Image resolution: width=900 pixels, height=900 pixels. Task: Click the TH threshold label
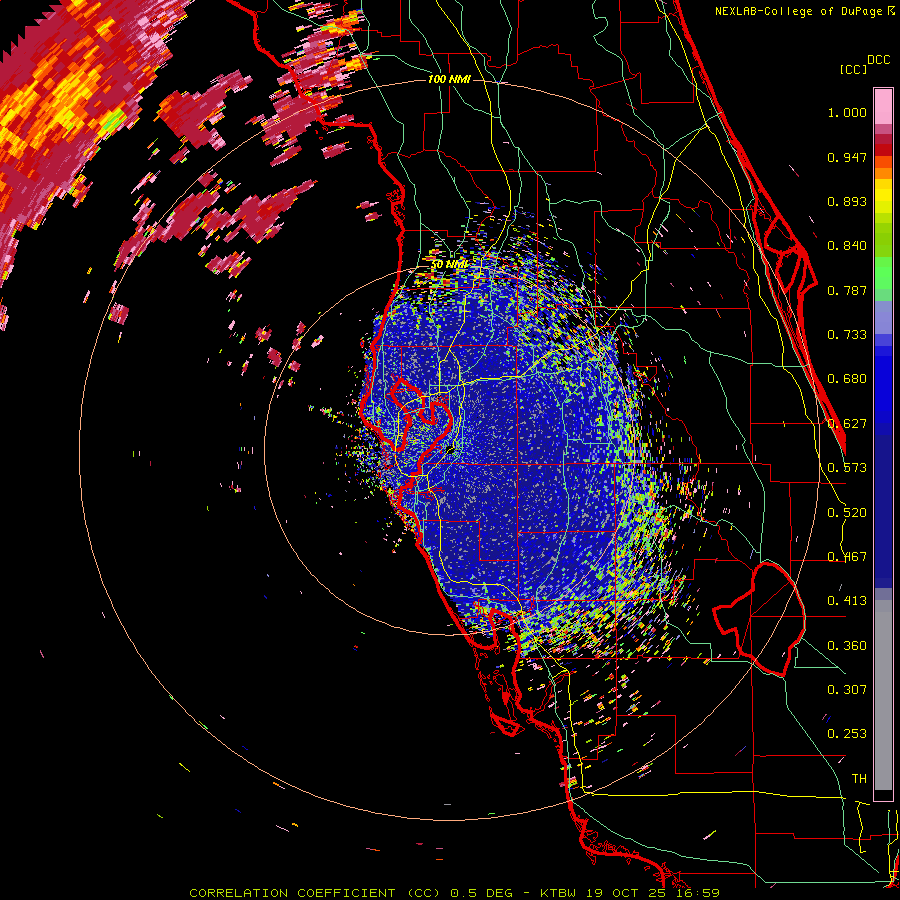tap(859, 779)
